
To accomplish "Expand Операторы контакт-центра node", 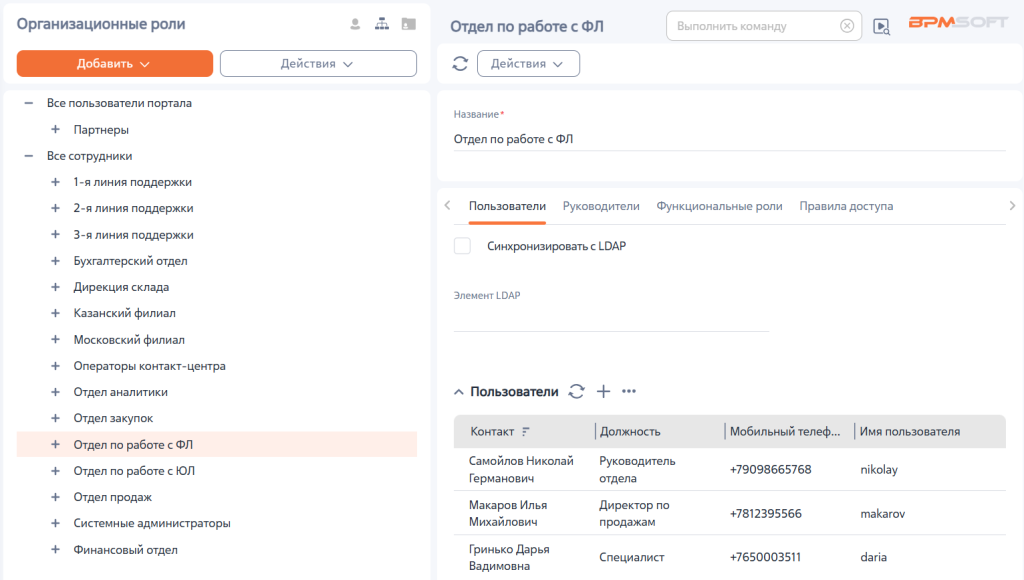I will (x=56, y=366).
